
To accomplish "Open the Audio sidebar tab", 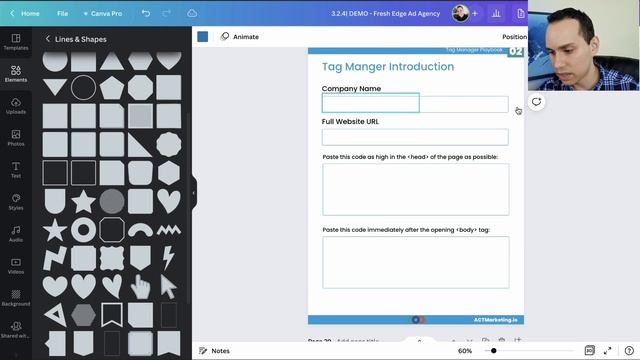I will pos(16,234).
